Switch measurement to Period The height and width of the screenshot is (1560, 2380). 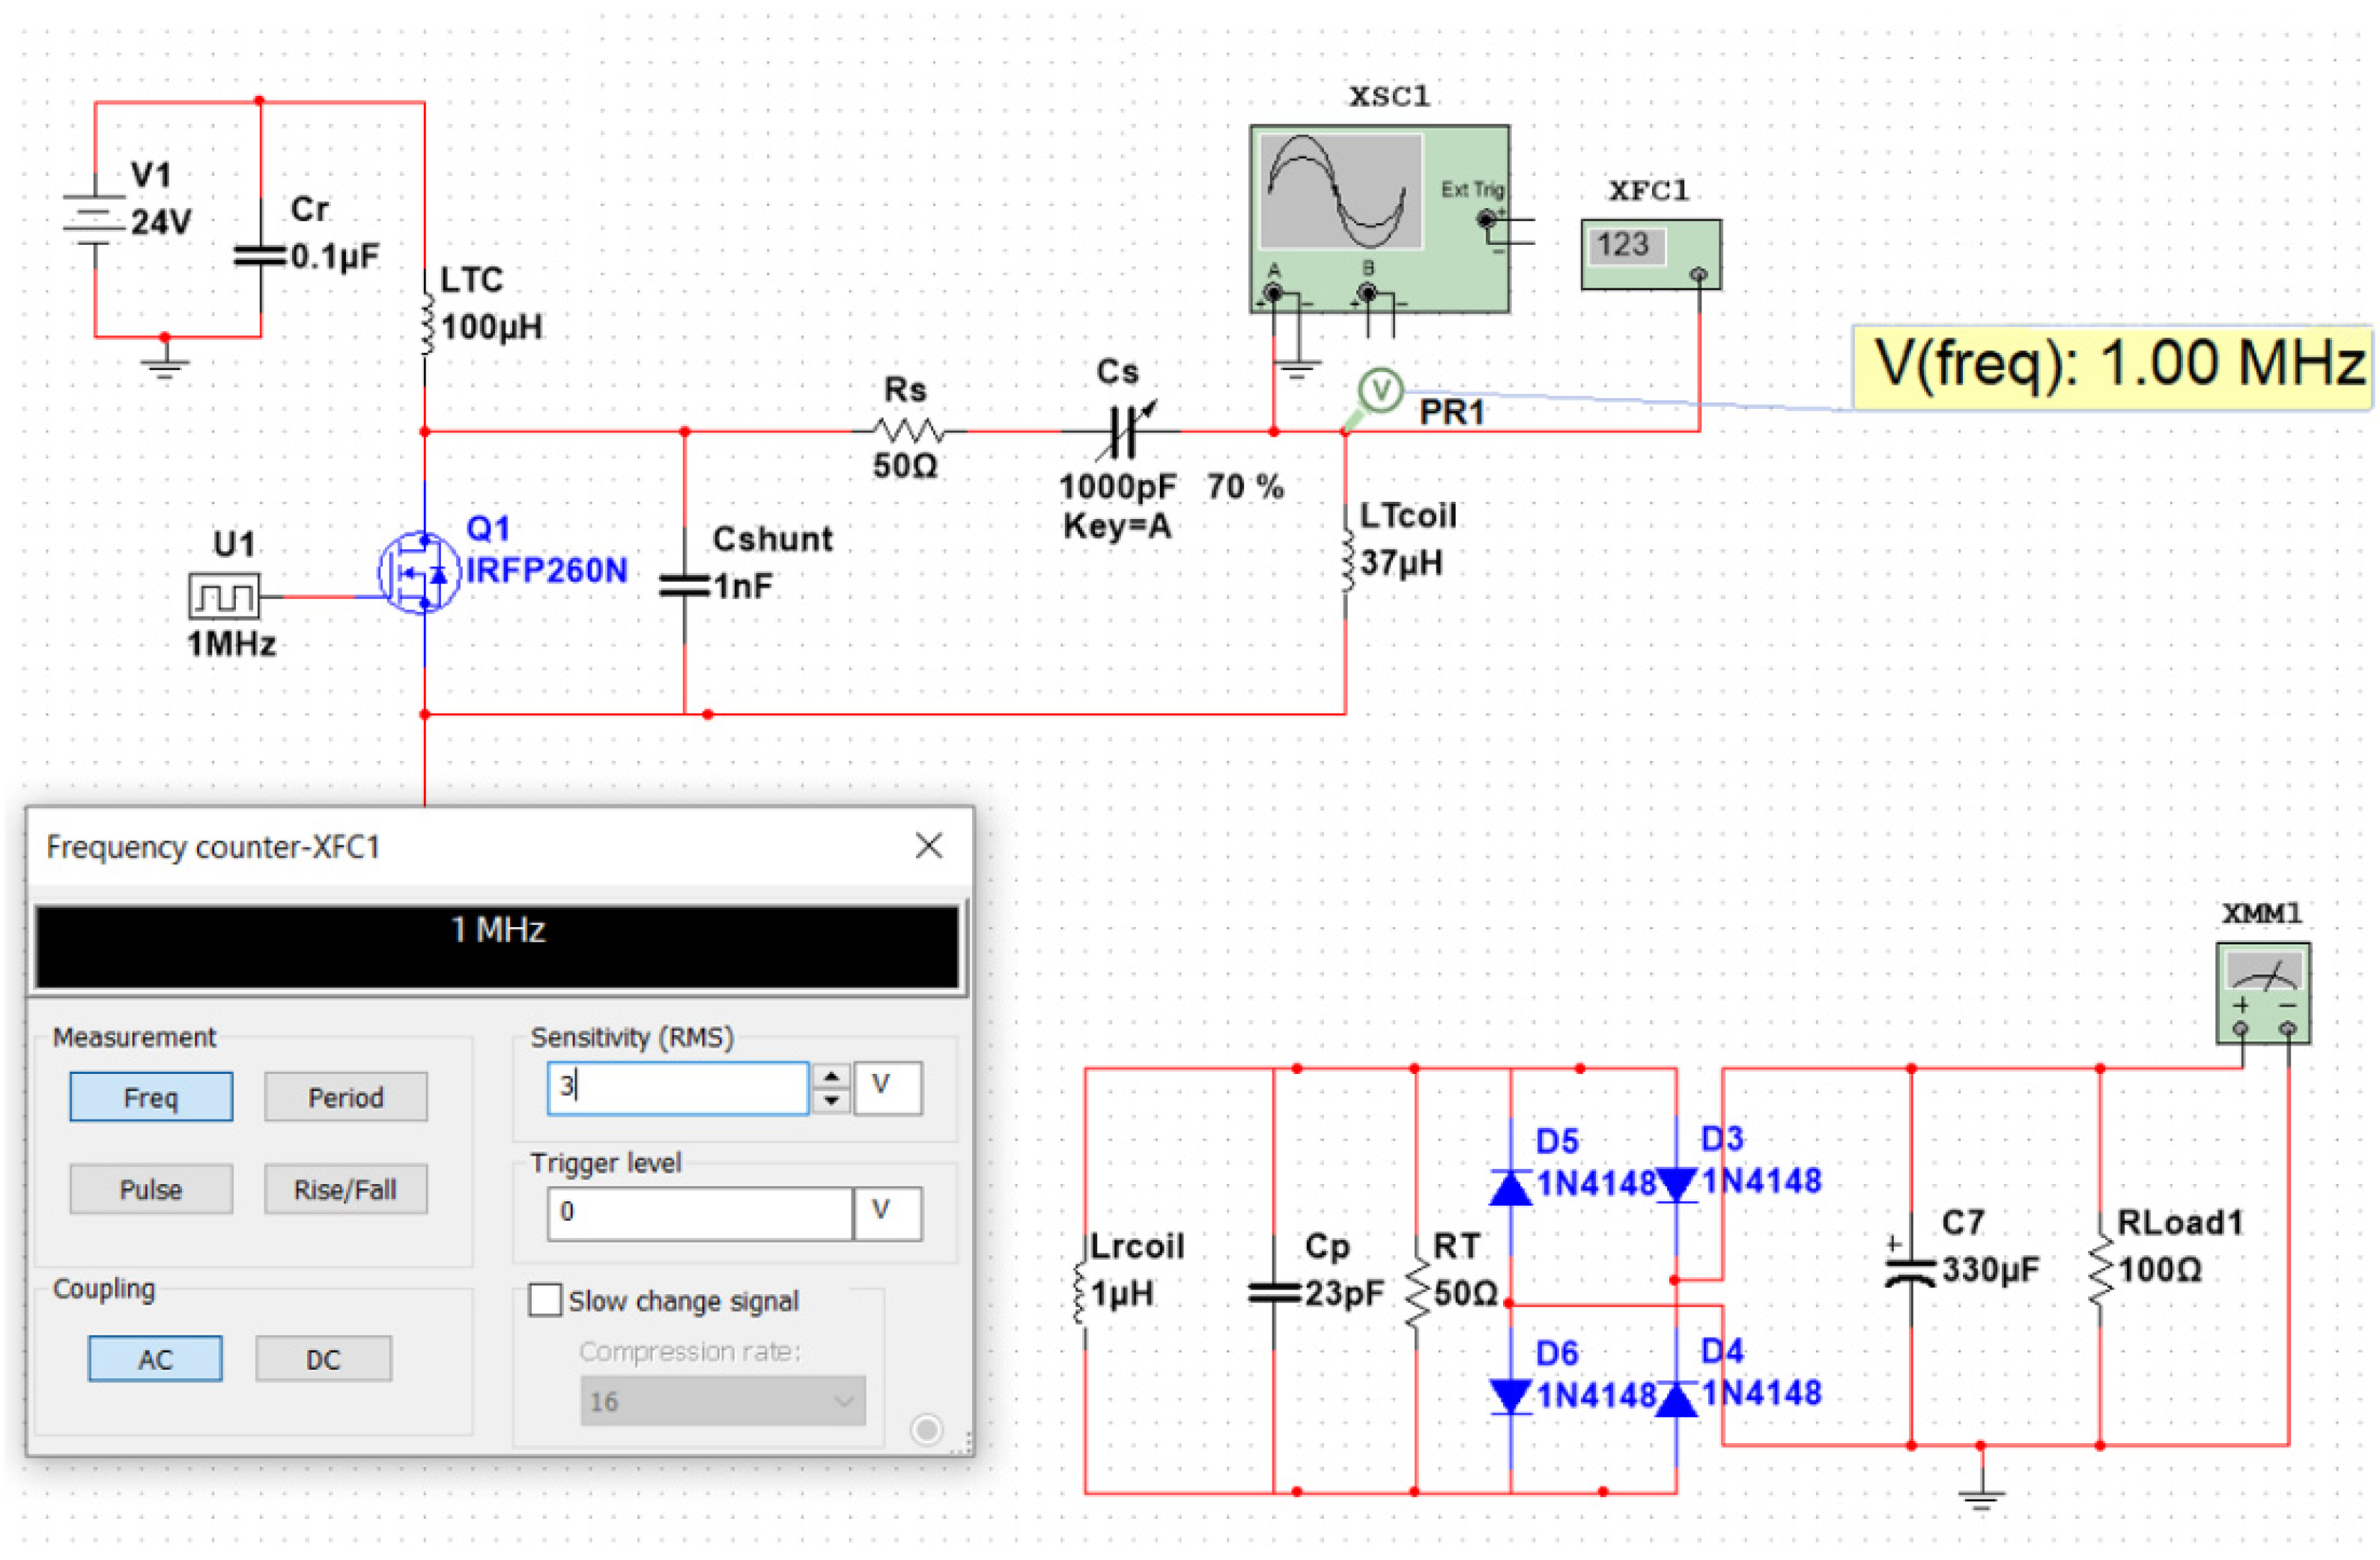tap(345, 1097)
